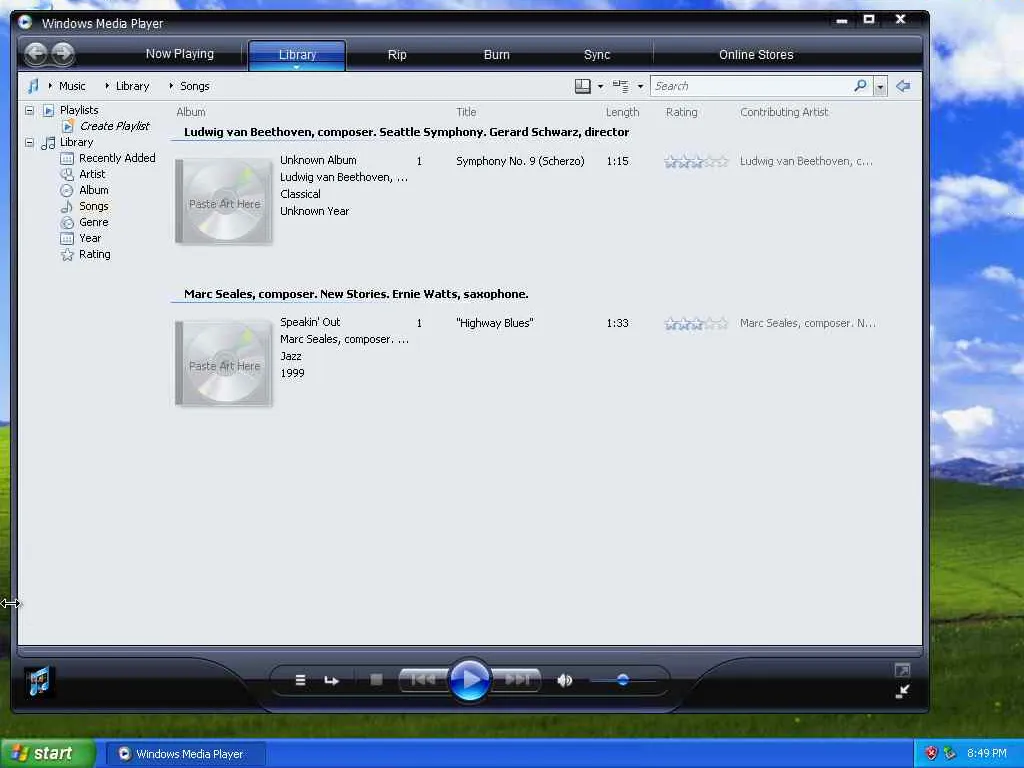Expand the Songs breadcrumb arrow
The image size is (1024, 768).
171,86
